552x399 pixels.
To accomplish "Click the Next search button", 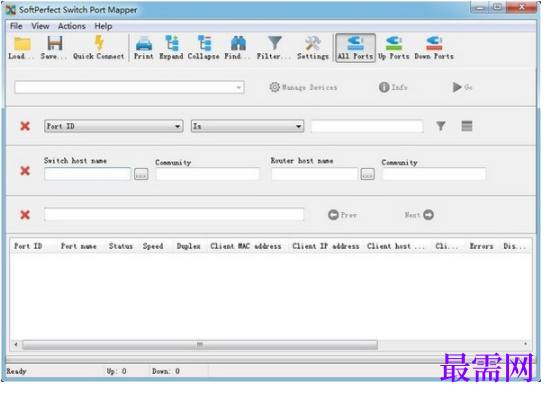I will pyautogui.click(x=419, y=215).
